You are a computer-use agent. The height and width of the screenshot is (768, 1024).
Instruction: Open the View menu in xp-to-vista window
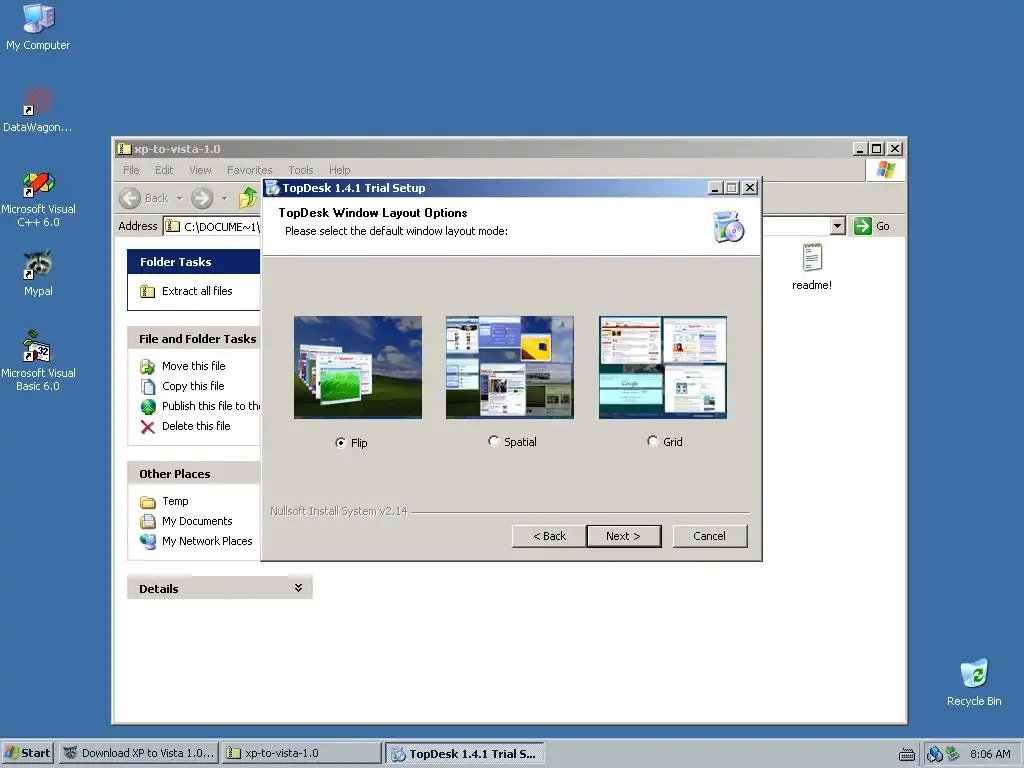pos(200,170)
